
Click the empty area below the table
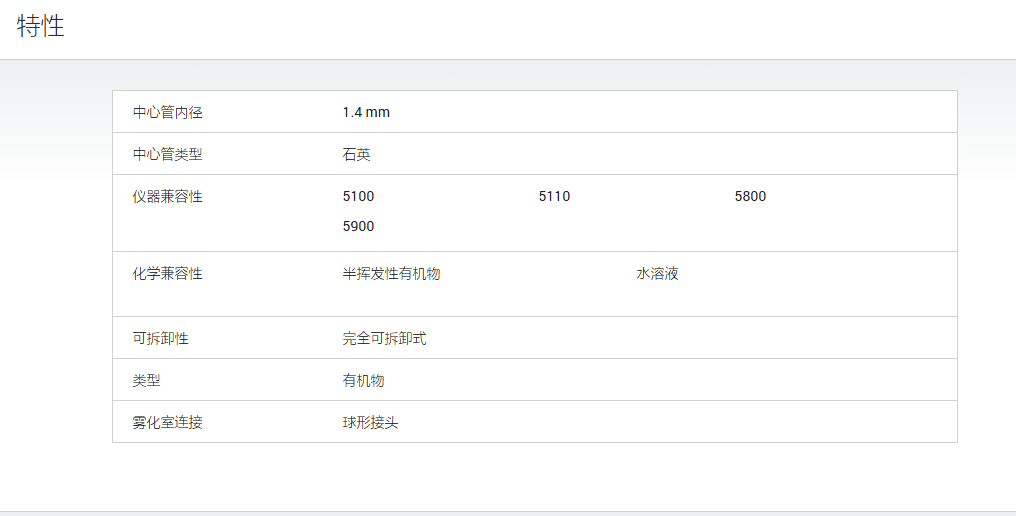click(508, 476)
